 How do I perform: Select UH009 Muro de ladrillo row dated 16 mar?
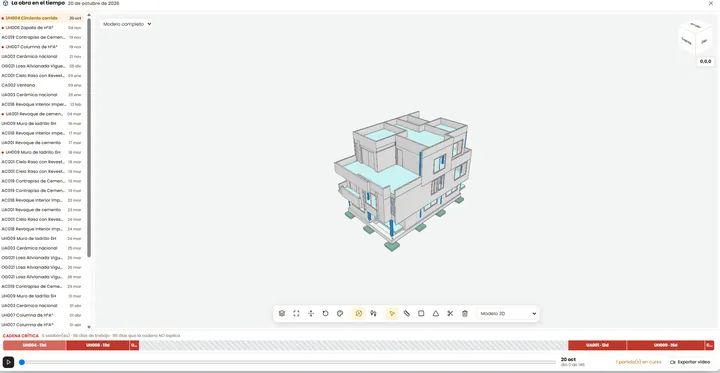(42, 124)
